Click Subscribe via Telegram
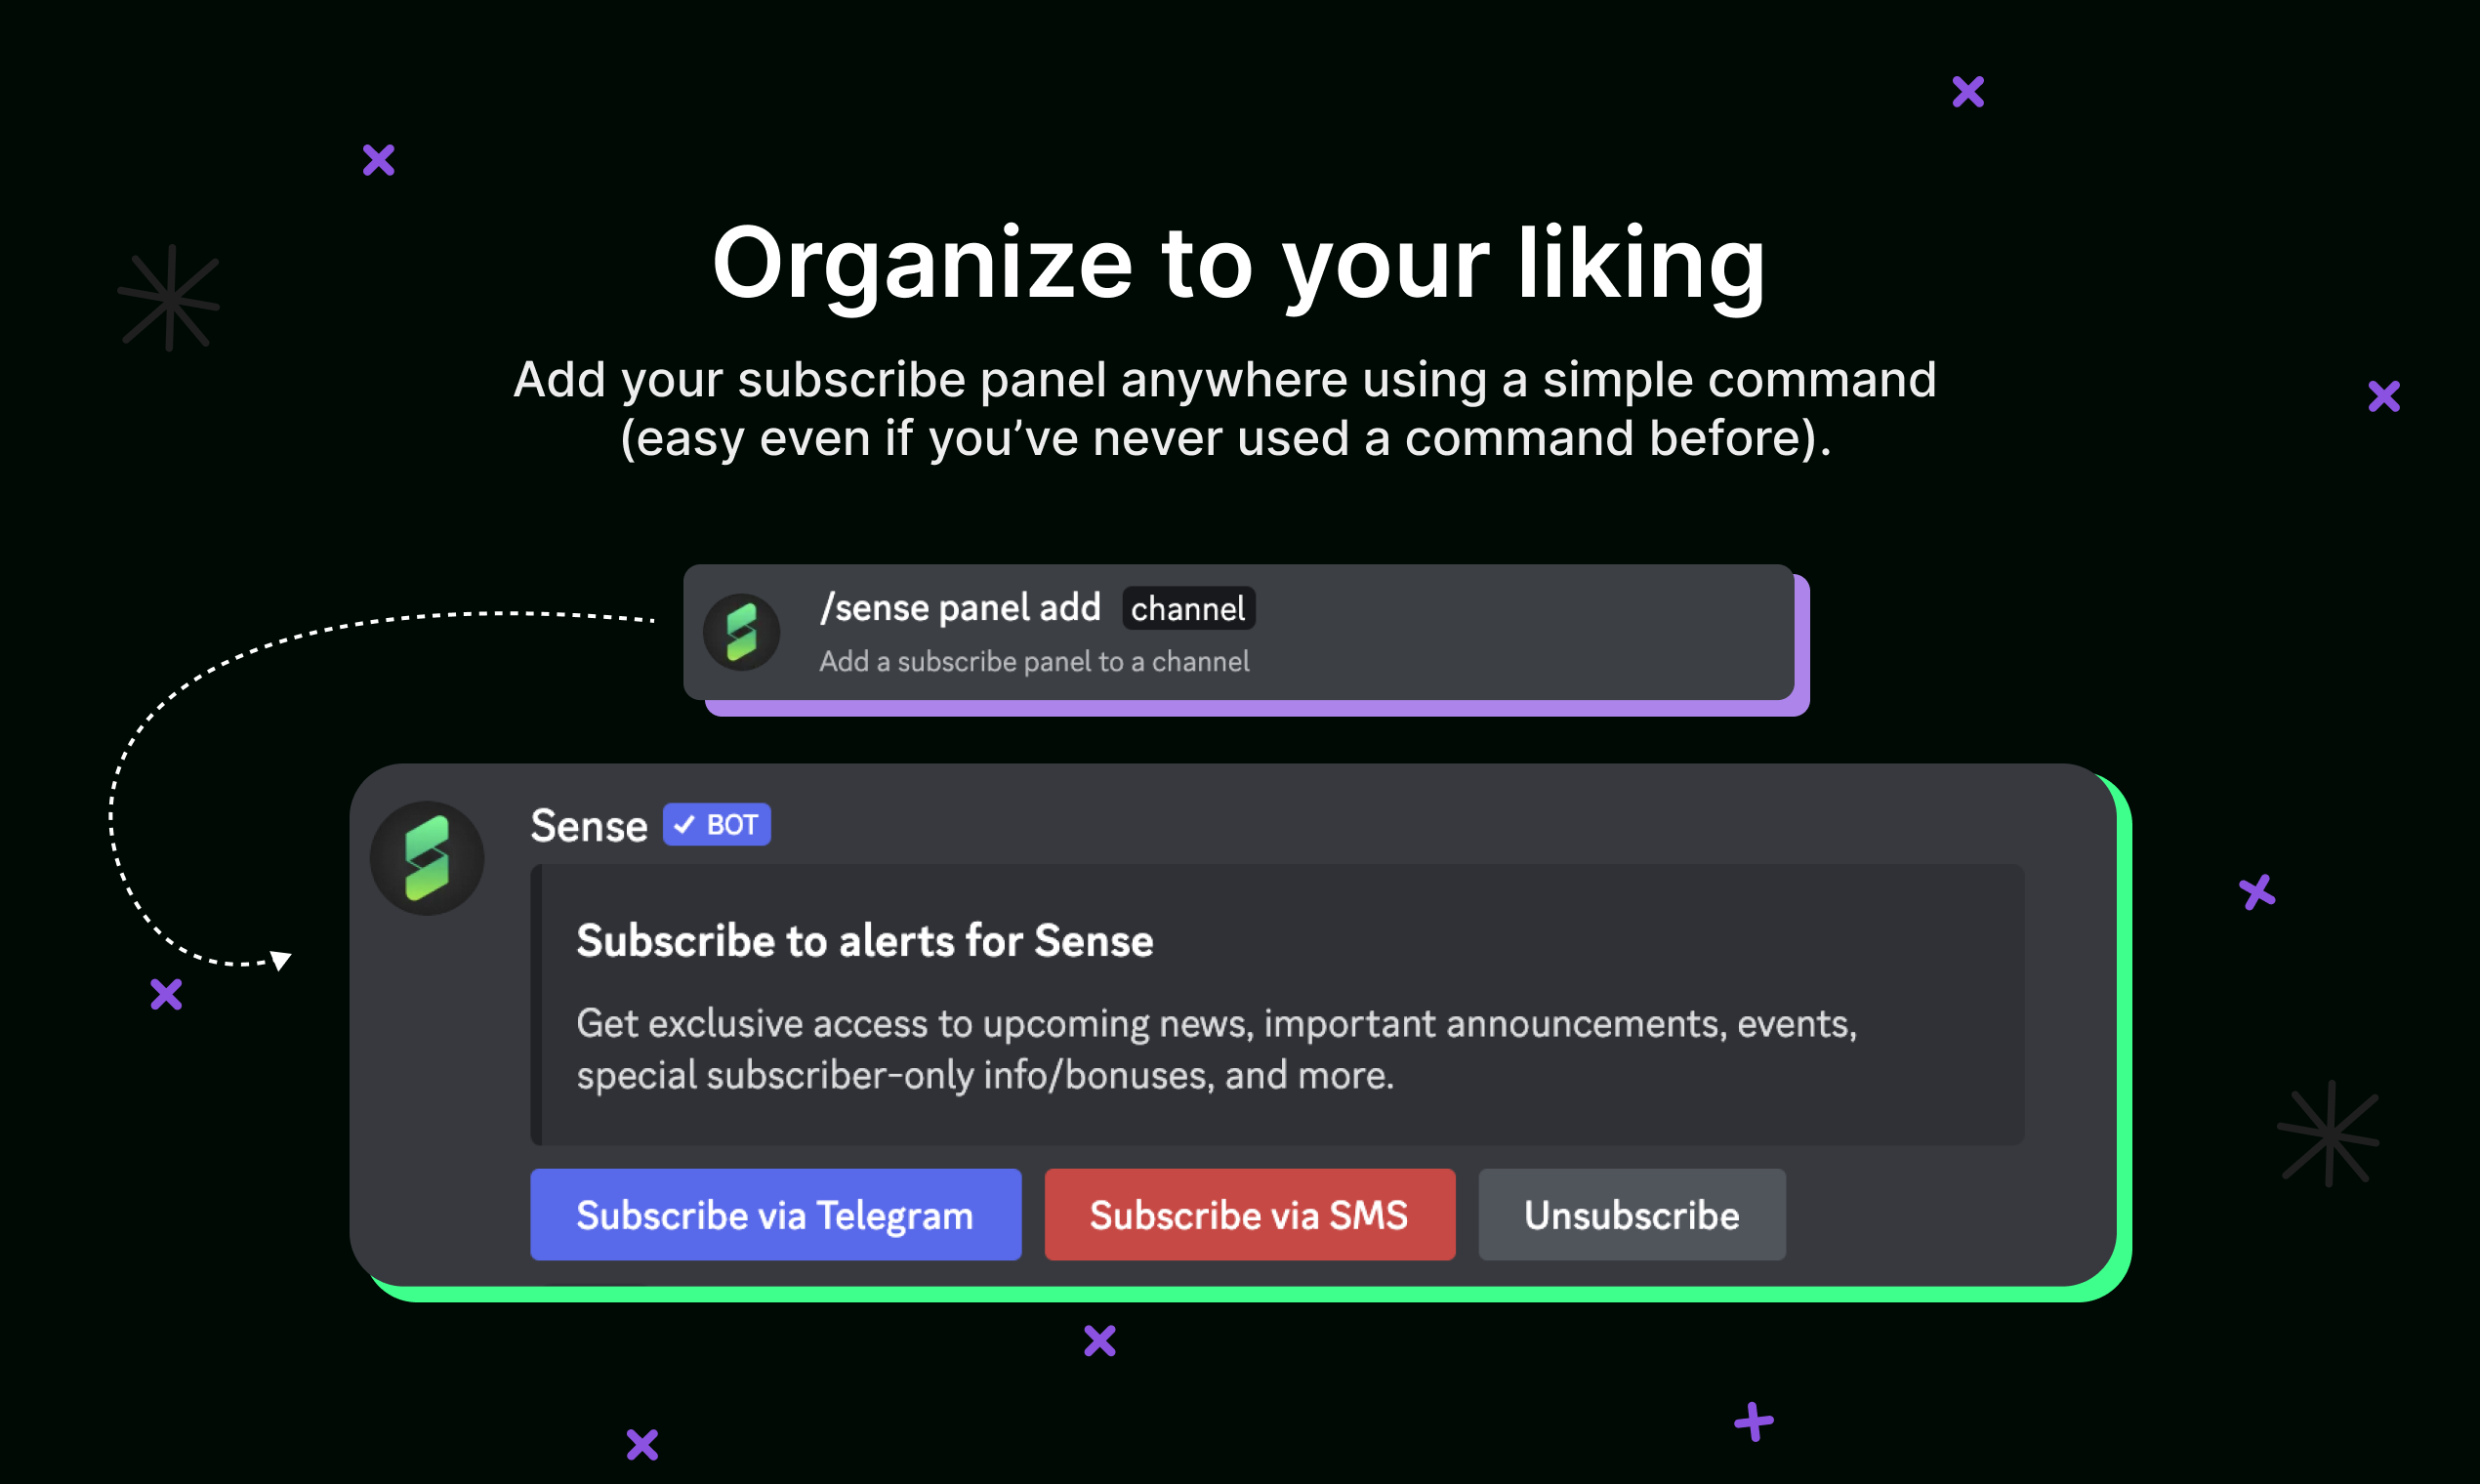 (x=775, y=1215)
